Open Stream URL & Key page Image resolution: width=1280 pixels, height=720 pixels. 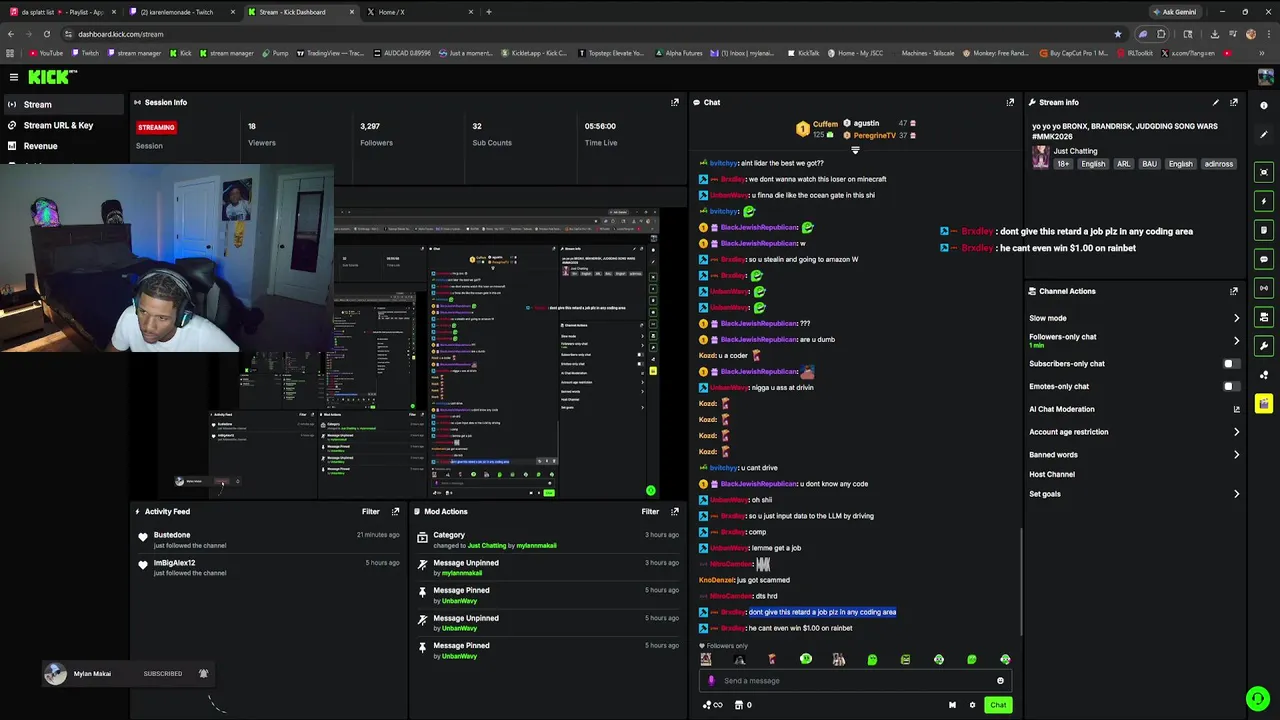[x=62, y=125]
